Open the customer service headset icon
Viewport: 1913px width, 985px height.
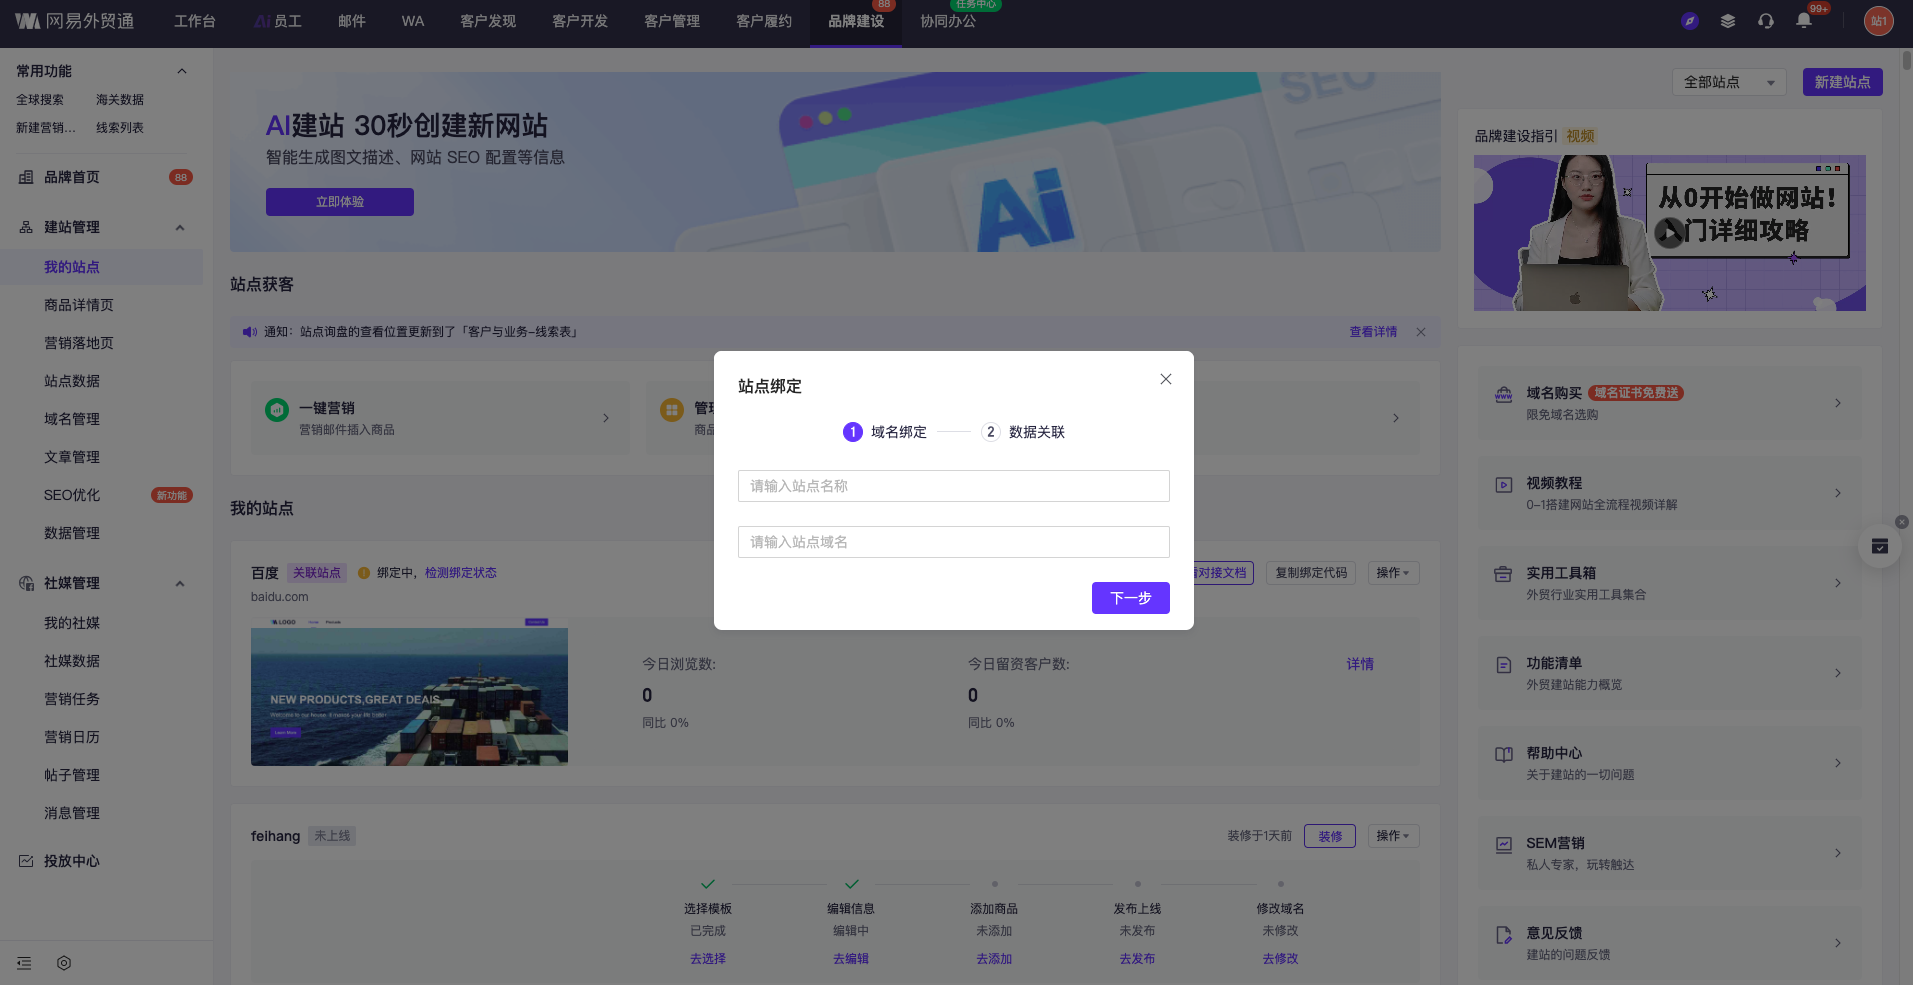pos(1765,21)
